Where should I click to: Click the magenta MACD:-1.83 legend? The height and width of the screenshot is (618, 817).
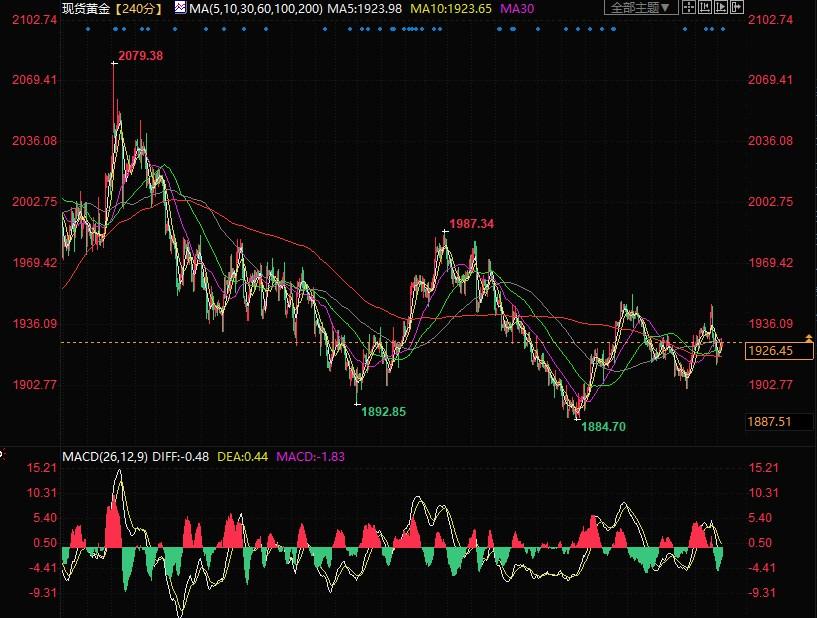click(312, 457)
